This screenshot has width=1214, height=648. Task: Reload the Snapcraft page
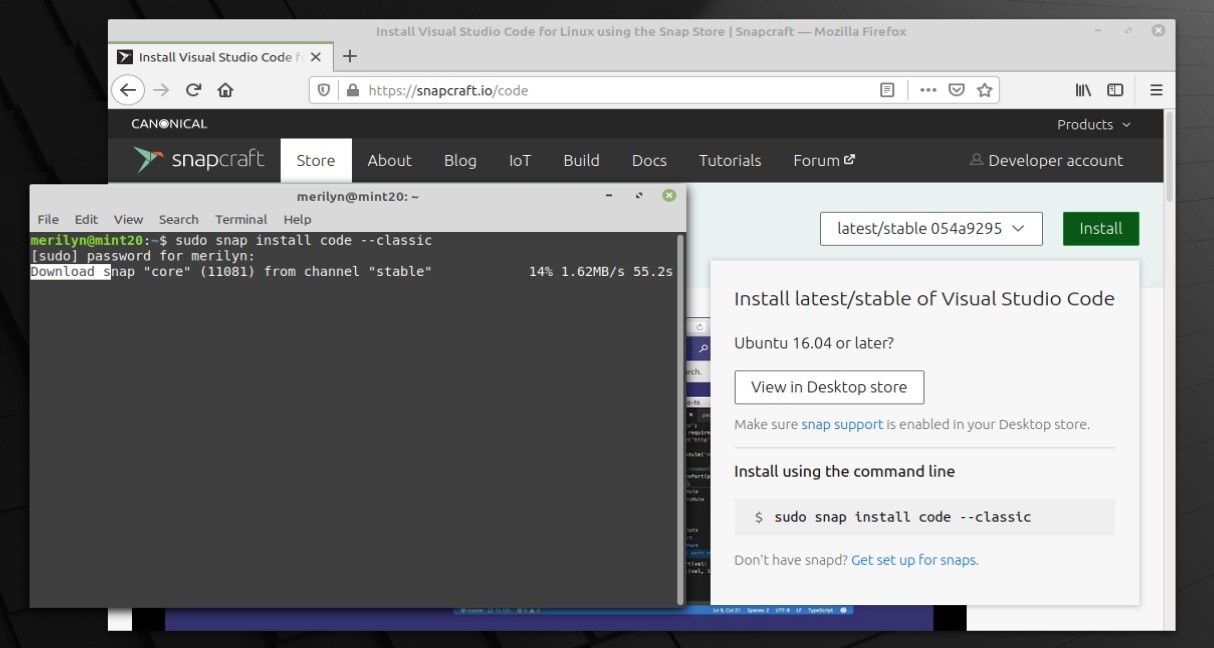[x=194, y=90]
